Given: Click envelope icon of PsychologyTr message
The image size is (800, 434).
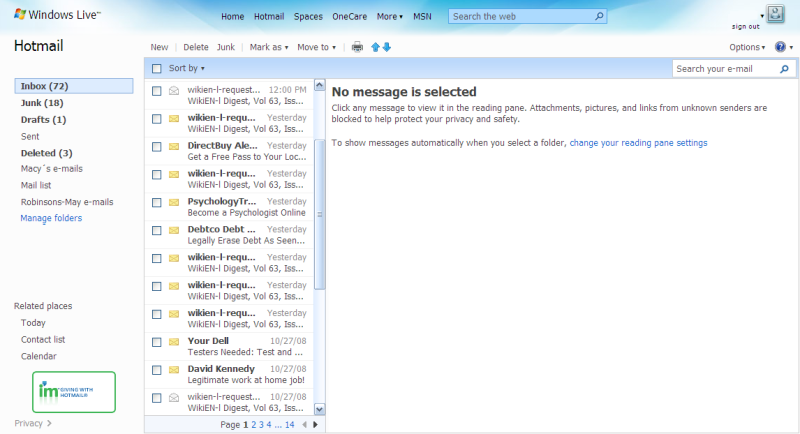Looking at the screenshot, I should [174, 202].
